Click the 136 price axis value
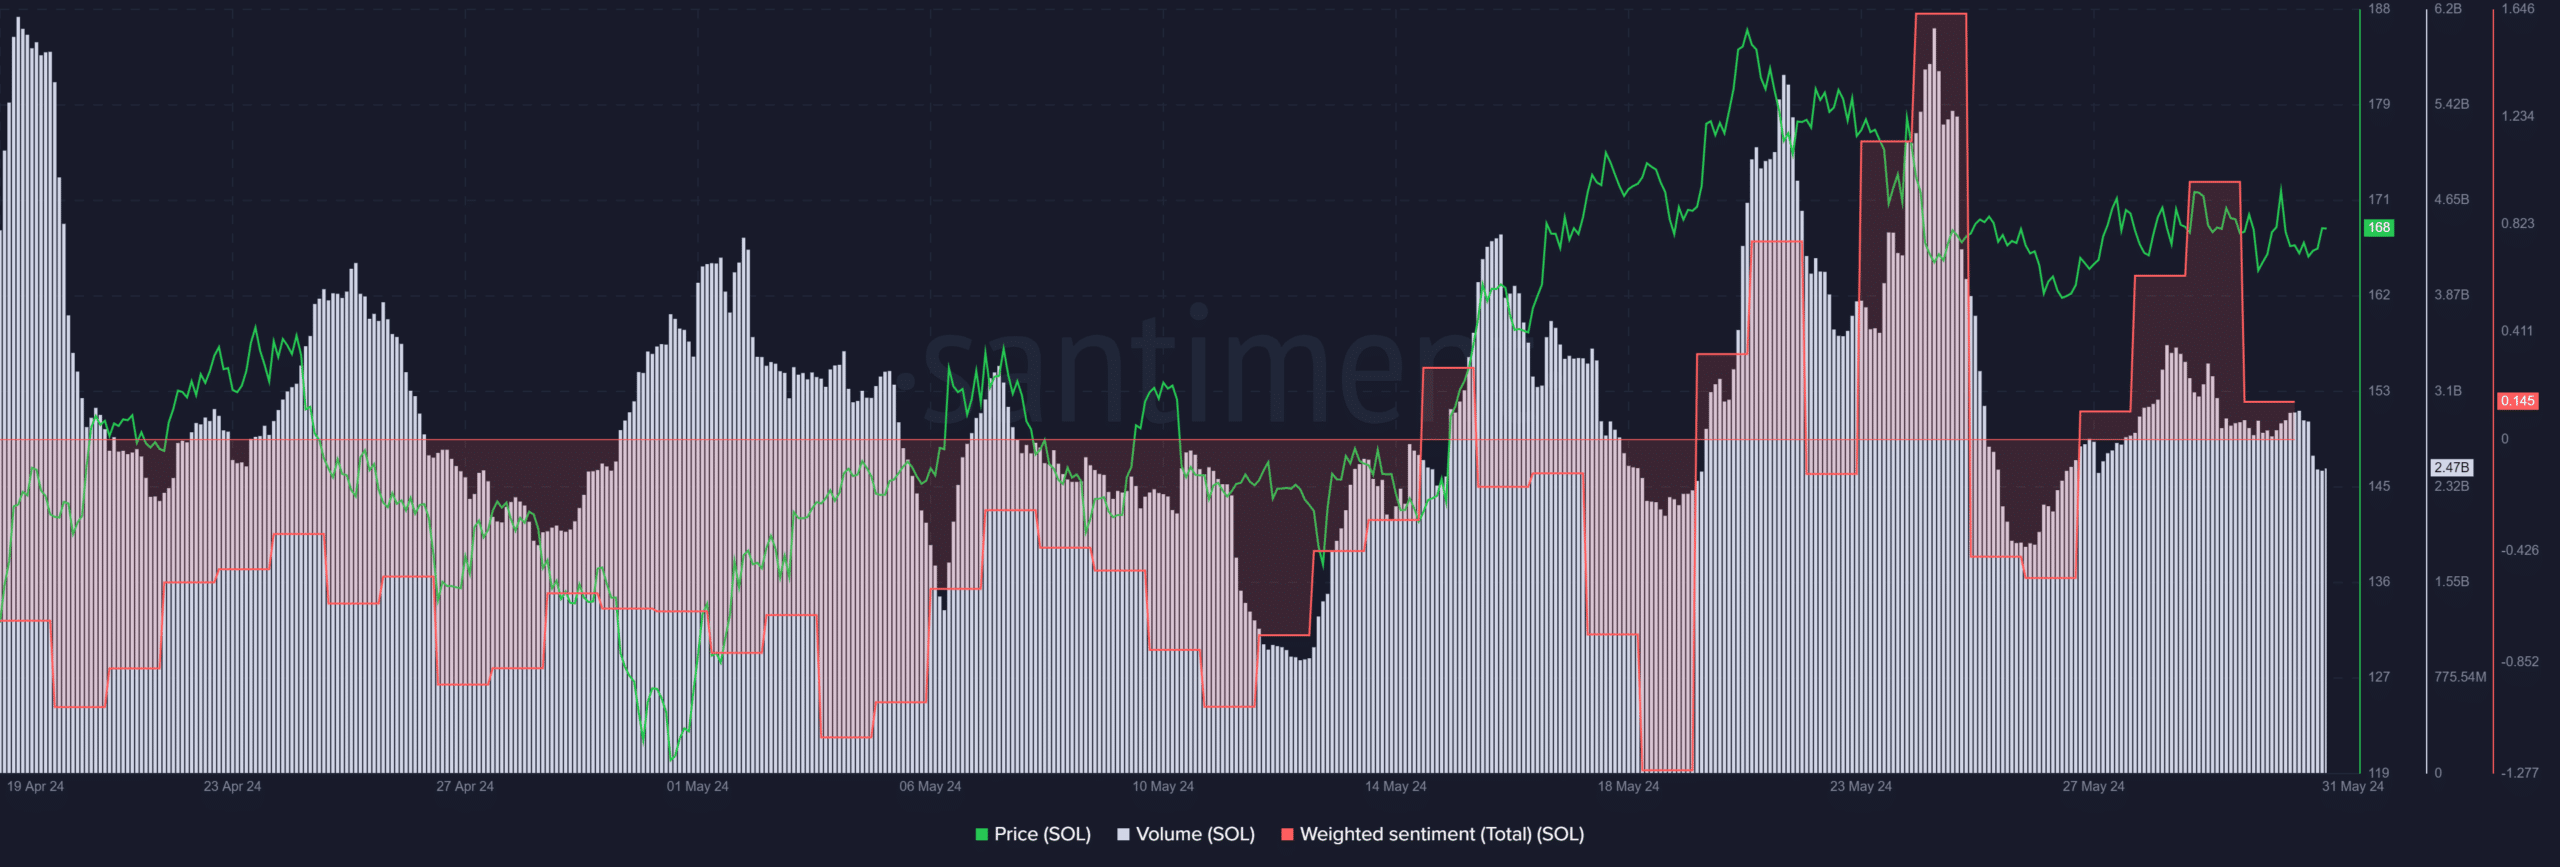The width and height of the screenshot is (2560, 867). (x=2379, y=582)
